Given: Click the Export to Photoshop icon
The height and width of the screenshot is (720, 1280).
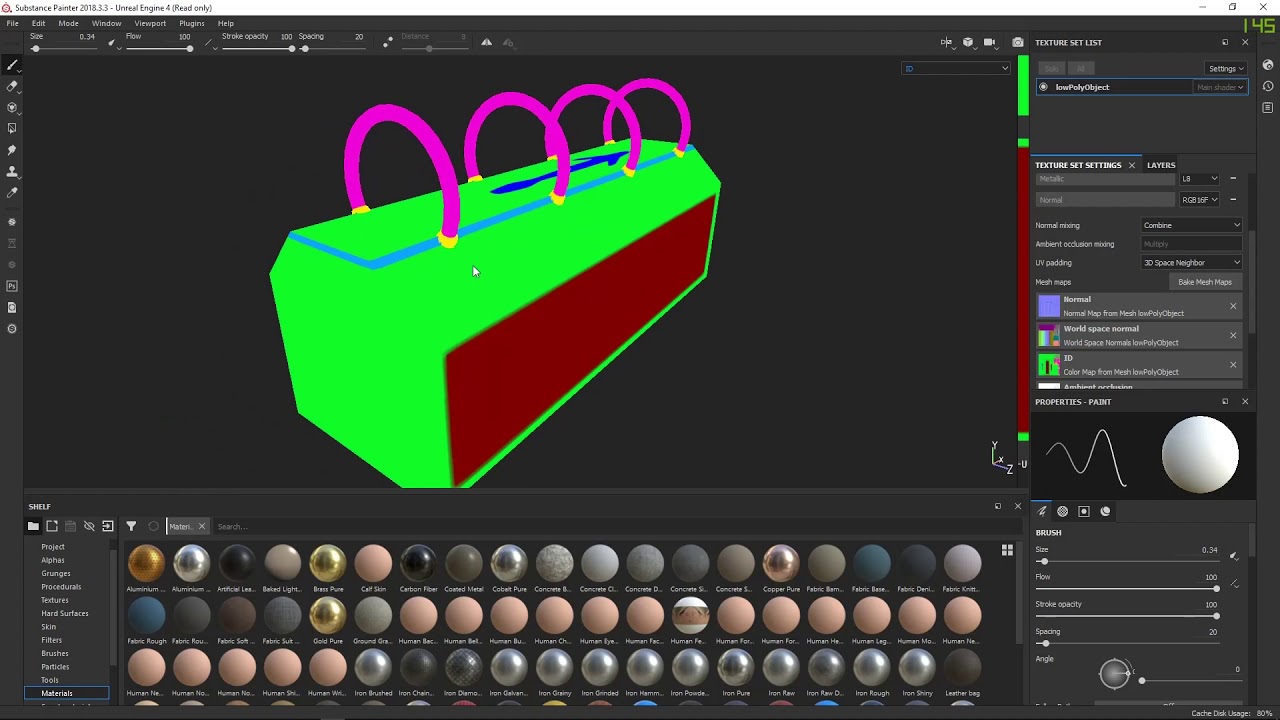Looking at the screenshot, I should click(x=12, y=286).
